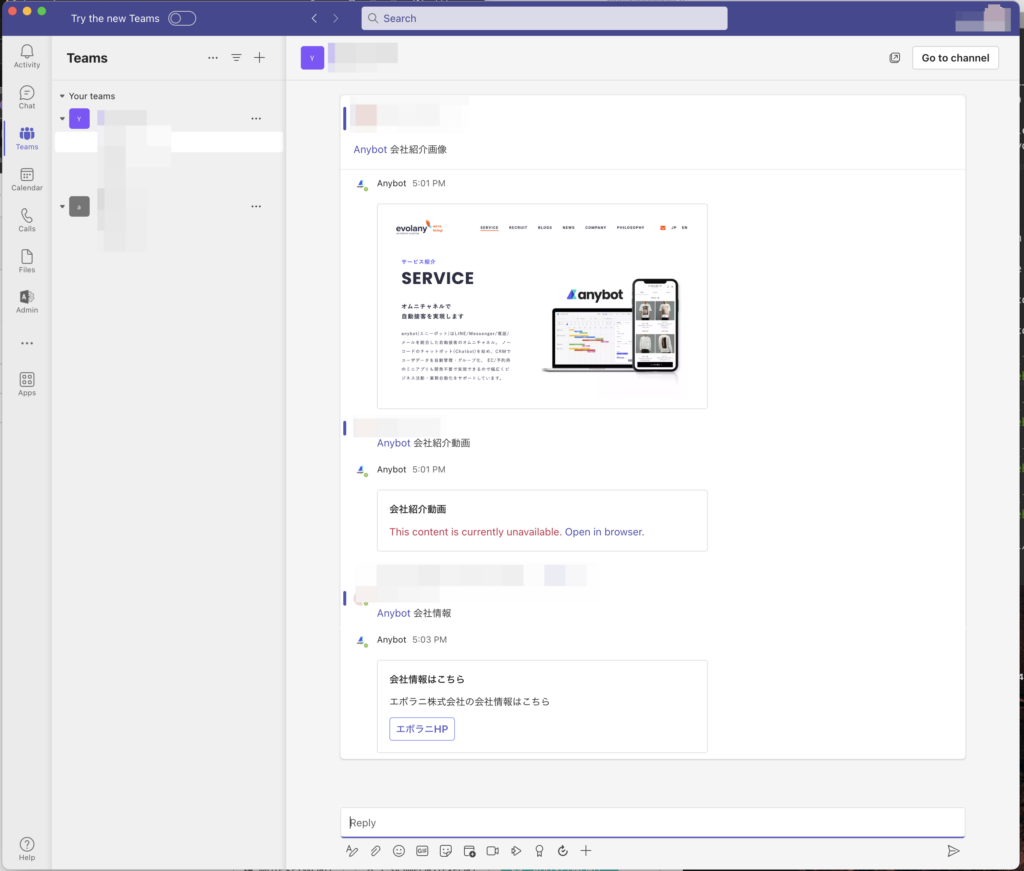Insert a GIF using GIF icon

(x=422, y=851)
